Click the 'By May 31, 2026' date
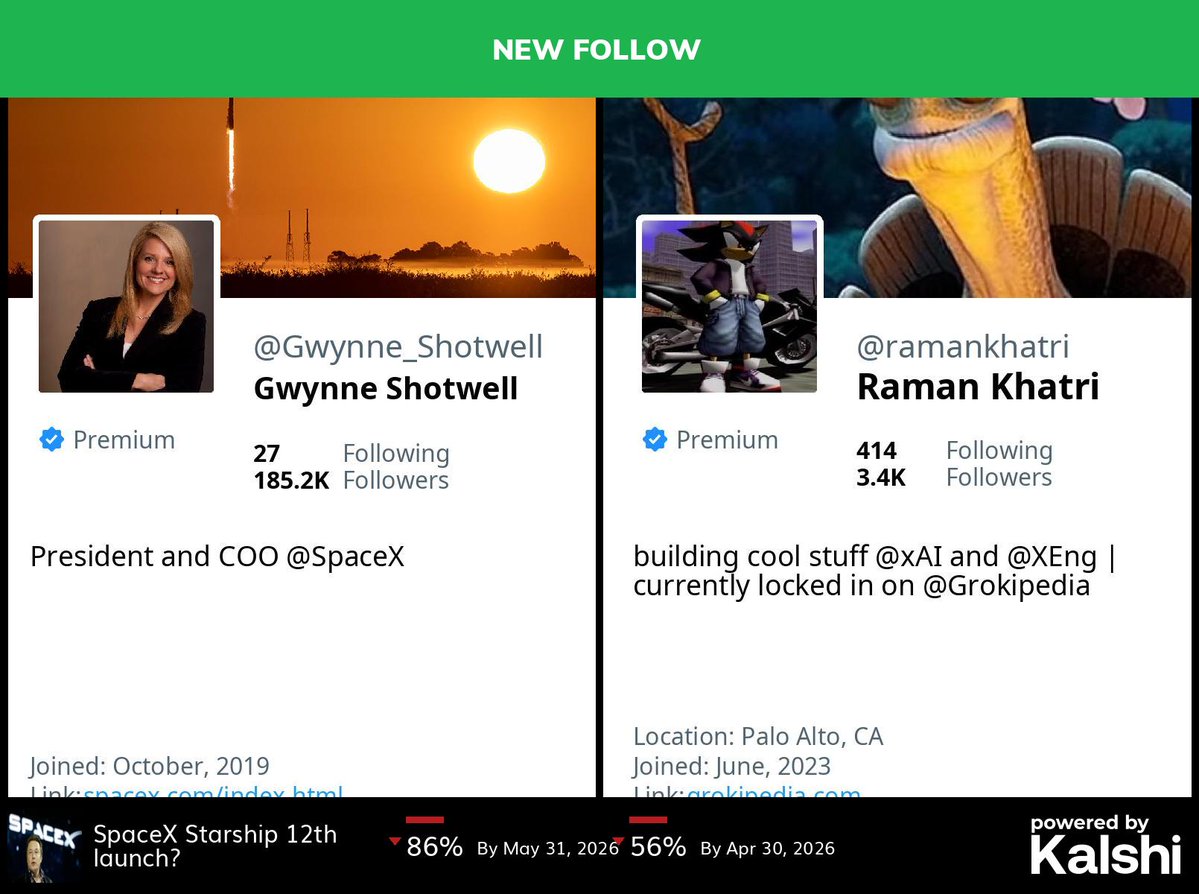This screenshot has height=894, width=1199. [x=548, y=848]
